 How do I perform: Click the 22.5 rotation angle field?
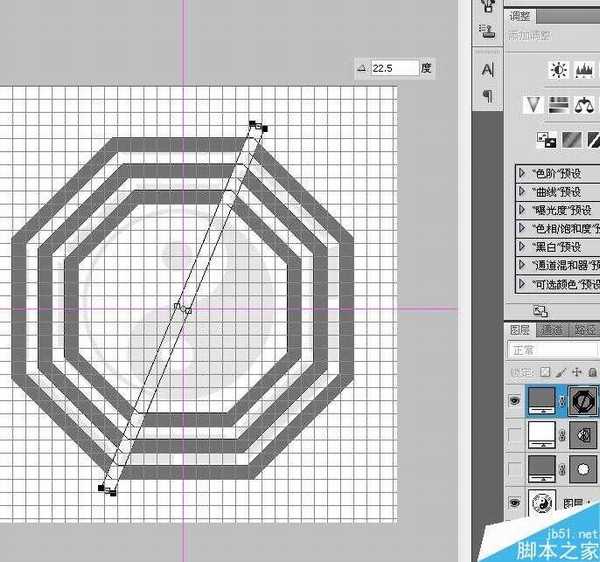[x=395, y=68]
